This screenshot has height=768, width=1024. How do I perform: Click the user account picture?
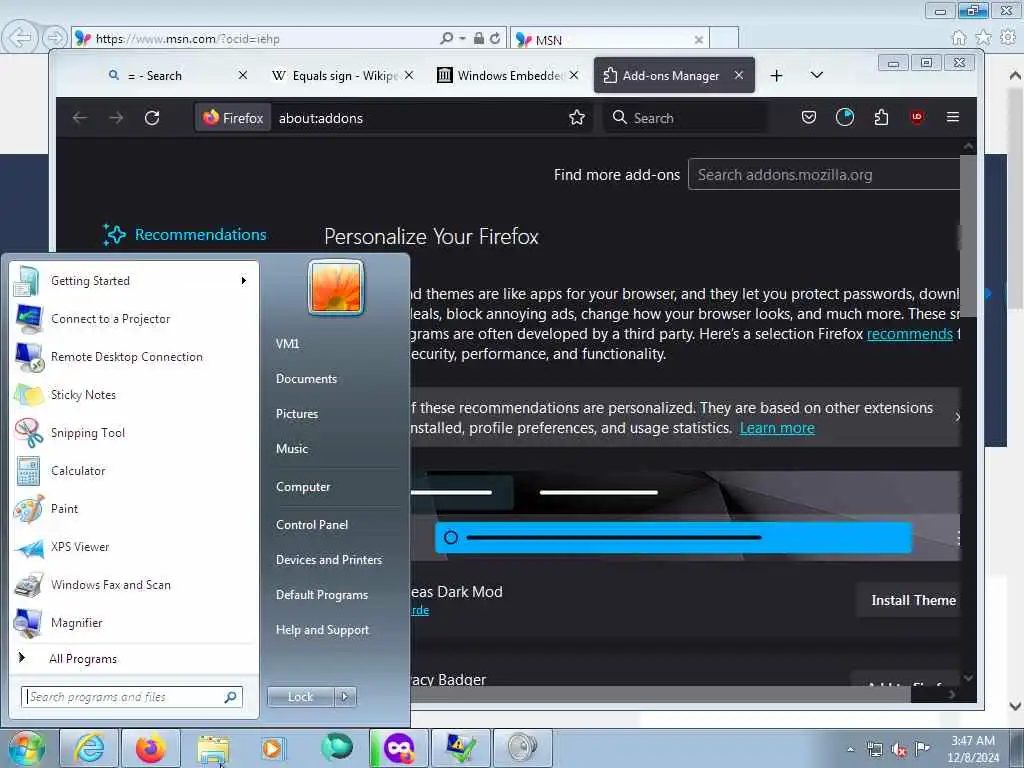coord(336,287)
